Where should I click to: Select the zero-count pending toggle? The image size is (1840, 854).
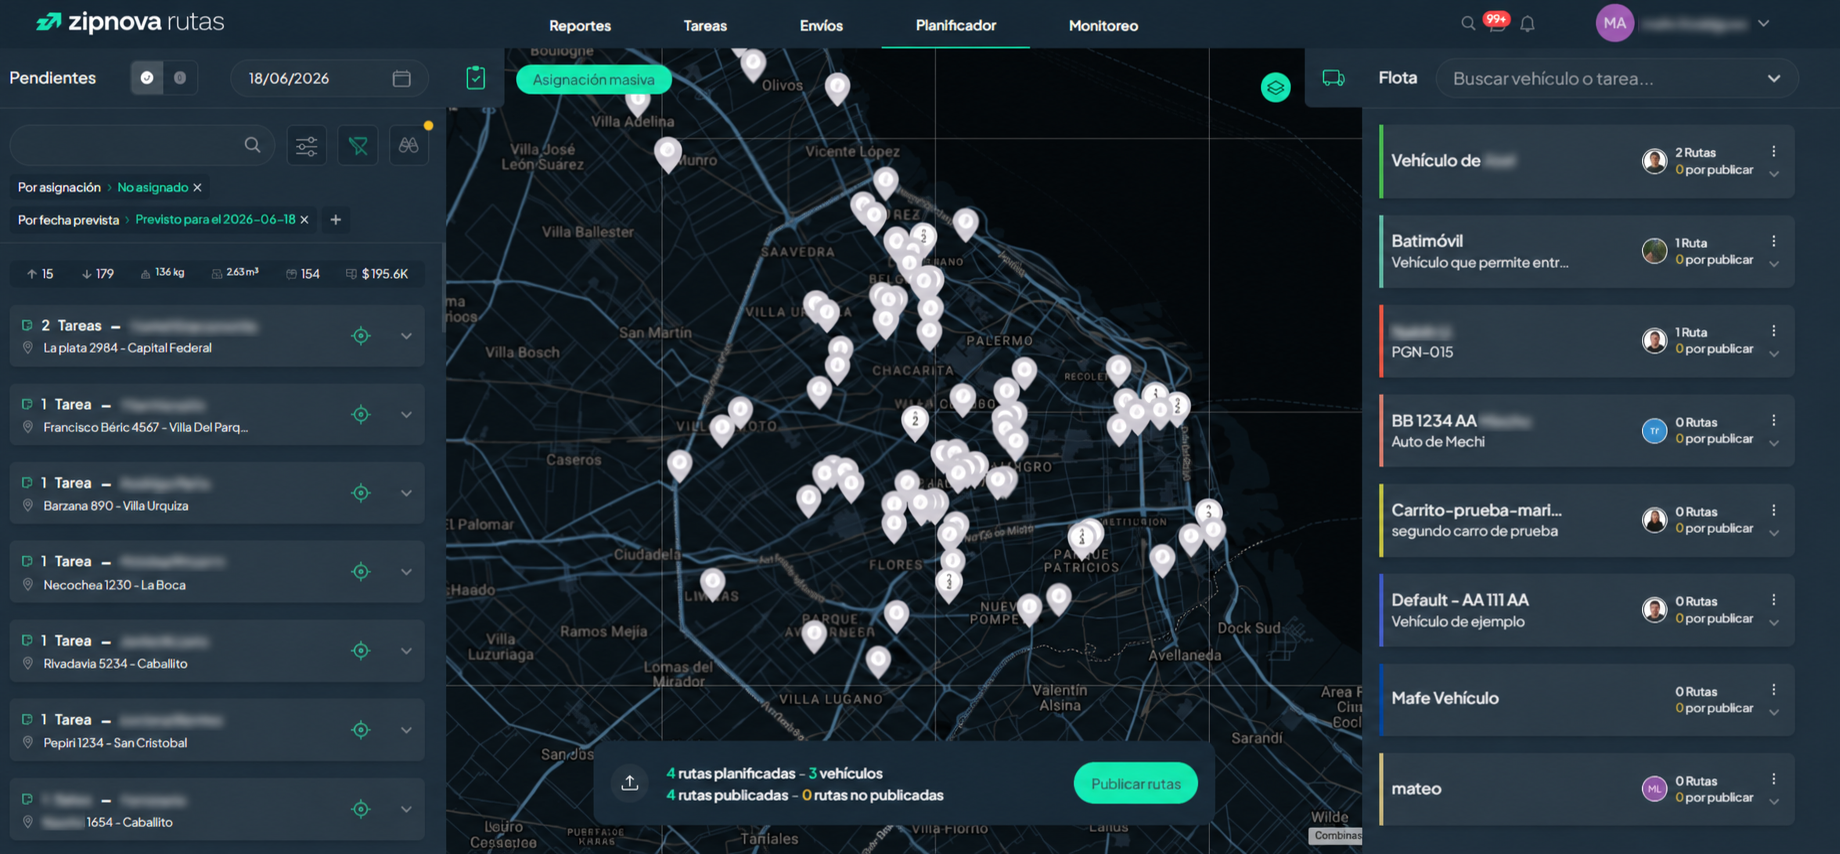(180, 78)
